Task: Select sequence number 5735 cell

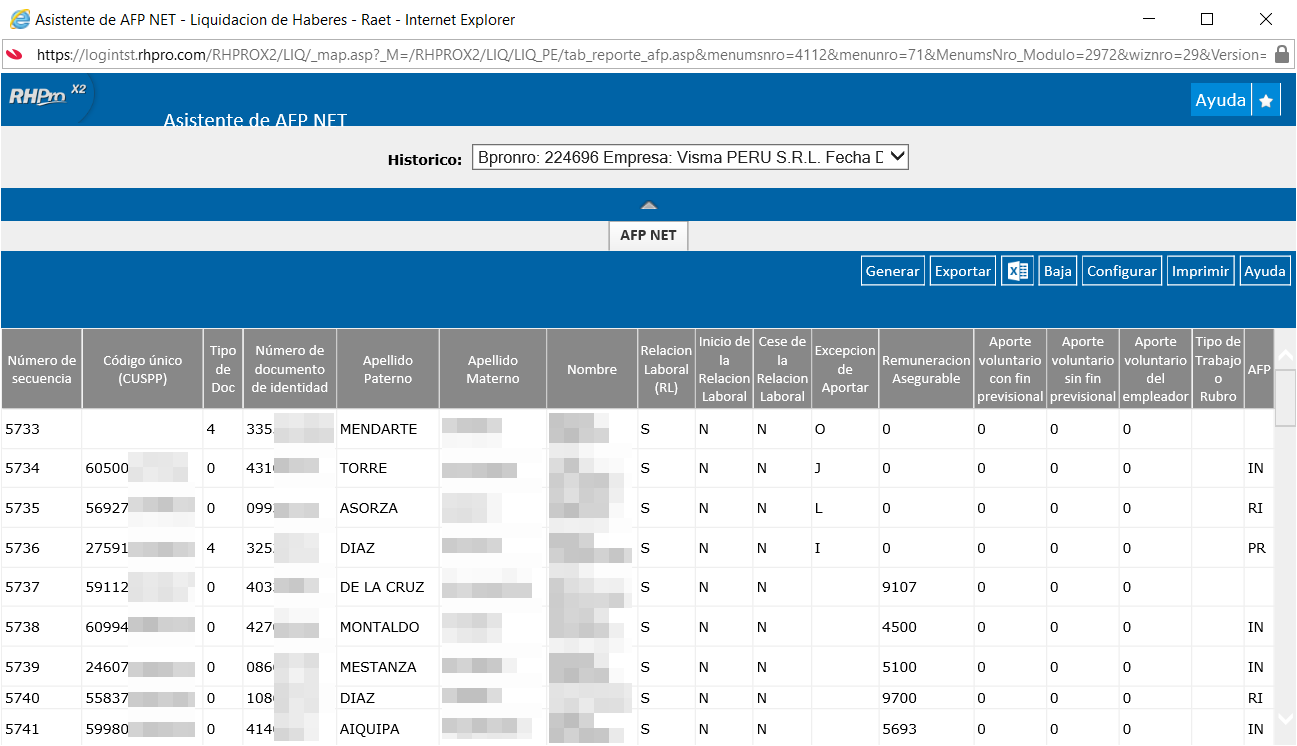Action: [42, 508]
